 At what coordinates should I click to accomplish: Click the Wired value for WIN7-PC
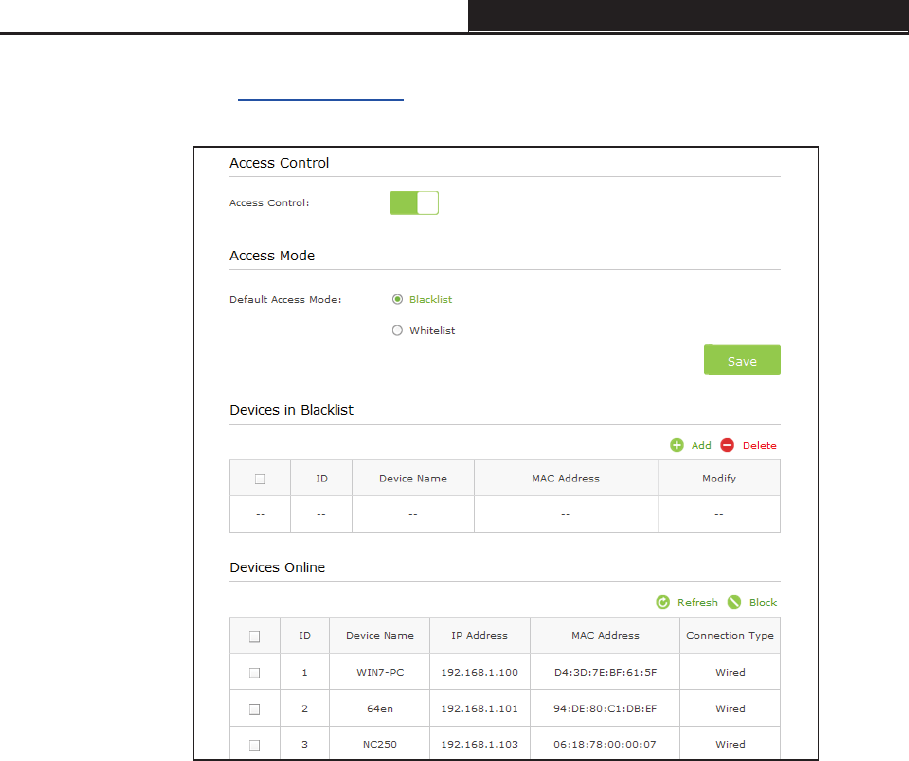coord(730,672)
